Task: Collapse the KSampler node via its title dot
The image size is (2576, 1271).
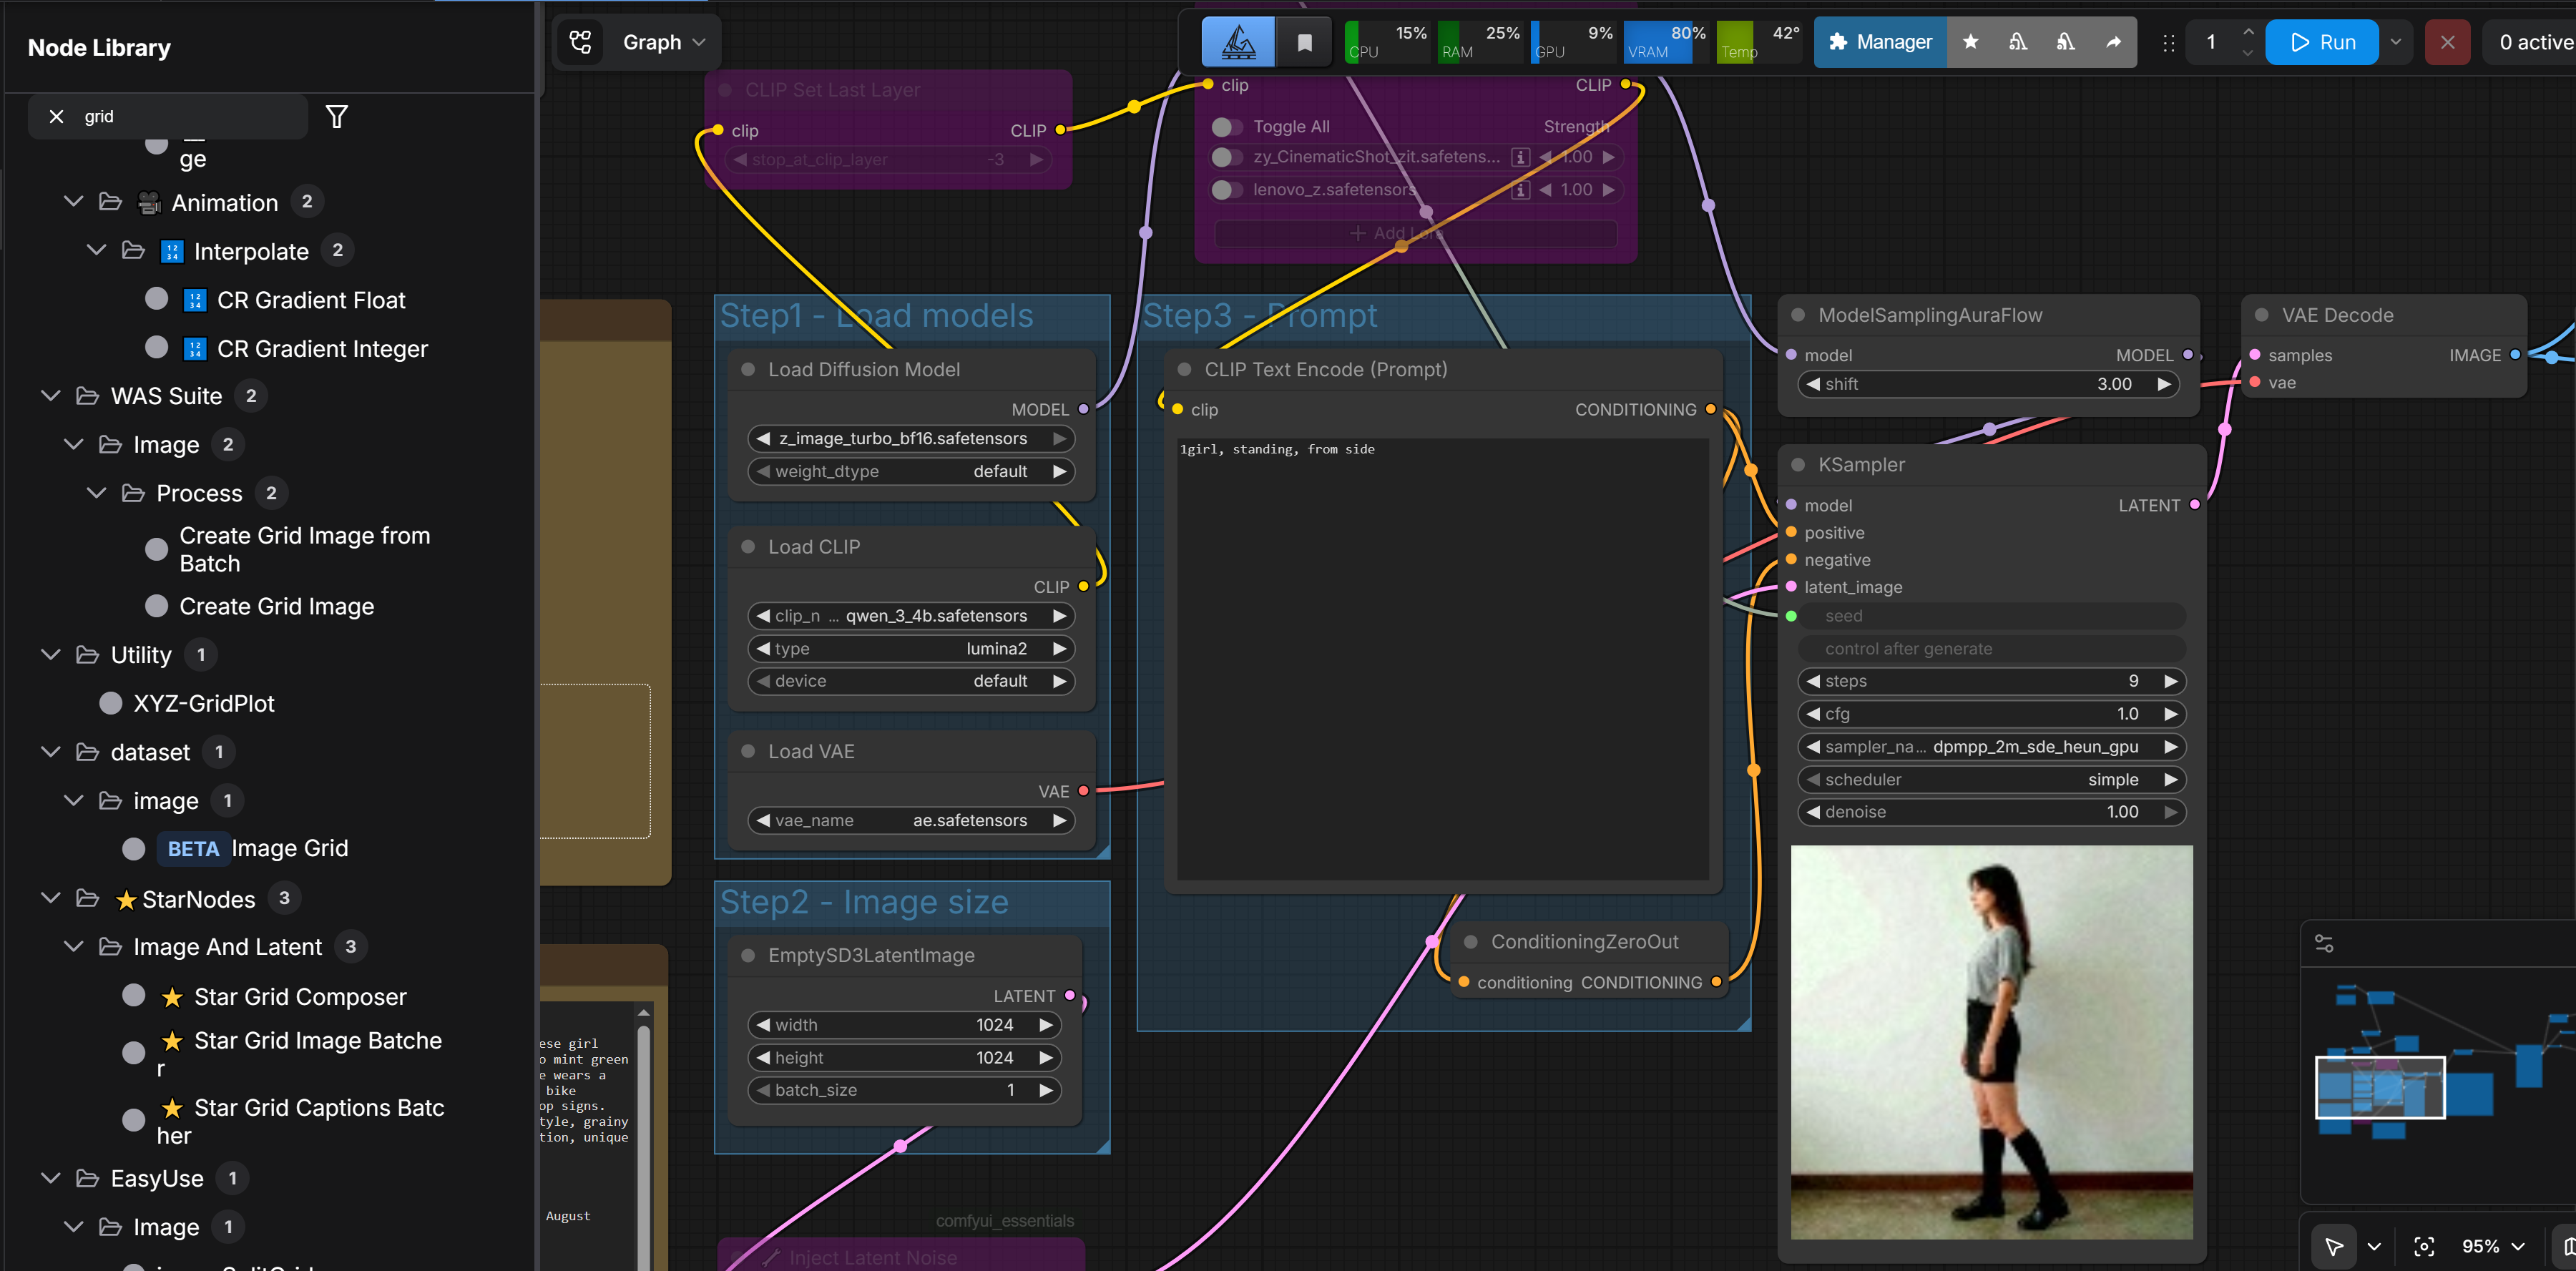Action: coord(1797,465)
